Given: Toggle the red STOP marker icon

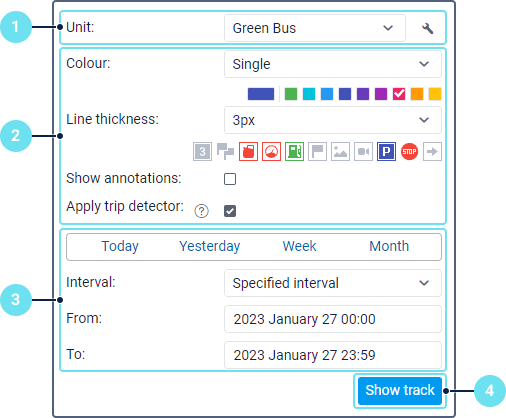Looking at the screenshot, I should 409,152.
